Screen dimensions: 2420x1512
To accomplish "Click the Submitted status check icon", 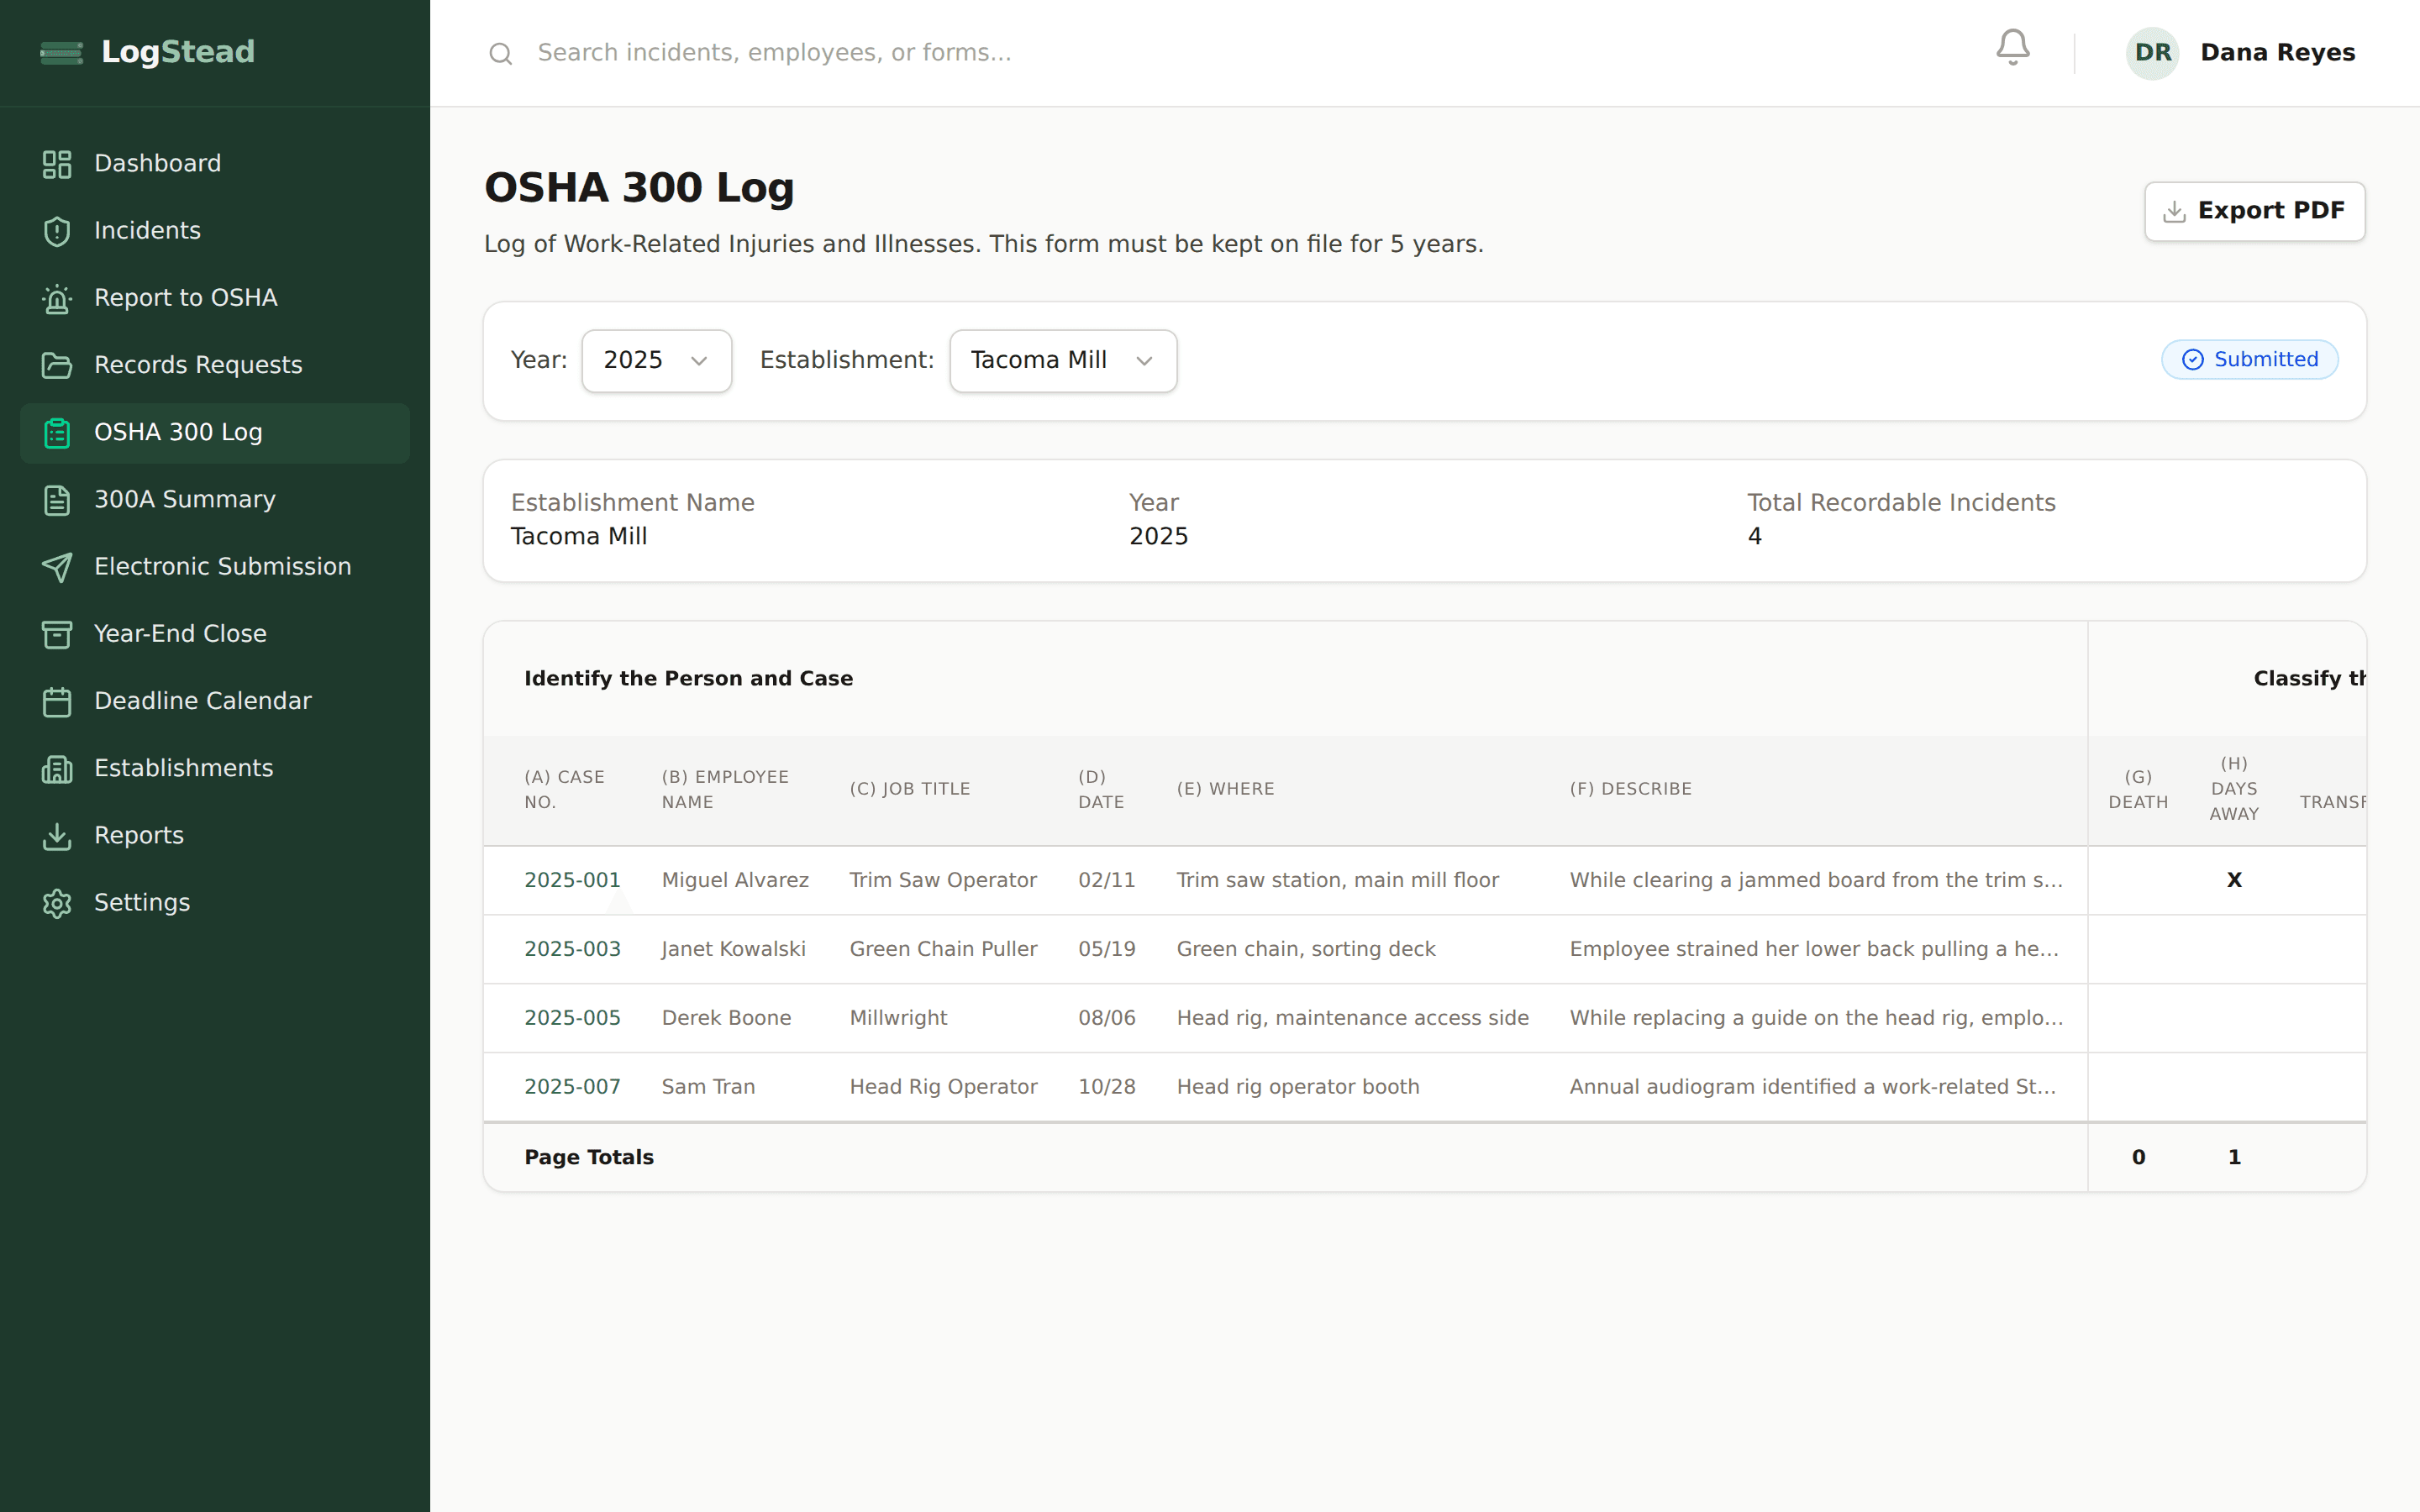I will click(2192, 360).
